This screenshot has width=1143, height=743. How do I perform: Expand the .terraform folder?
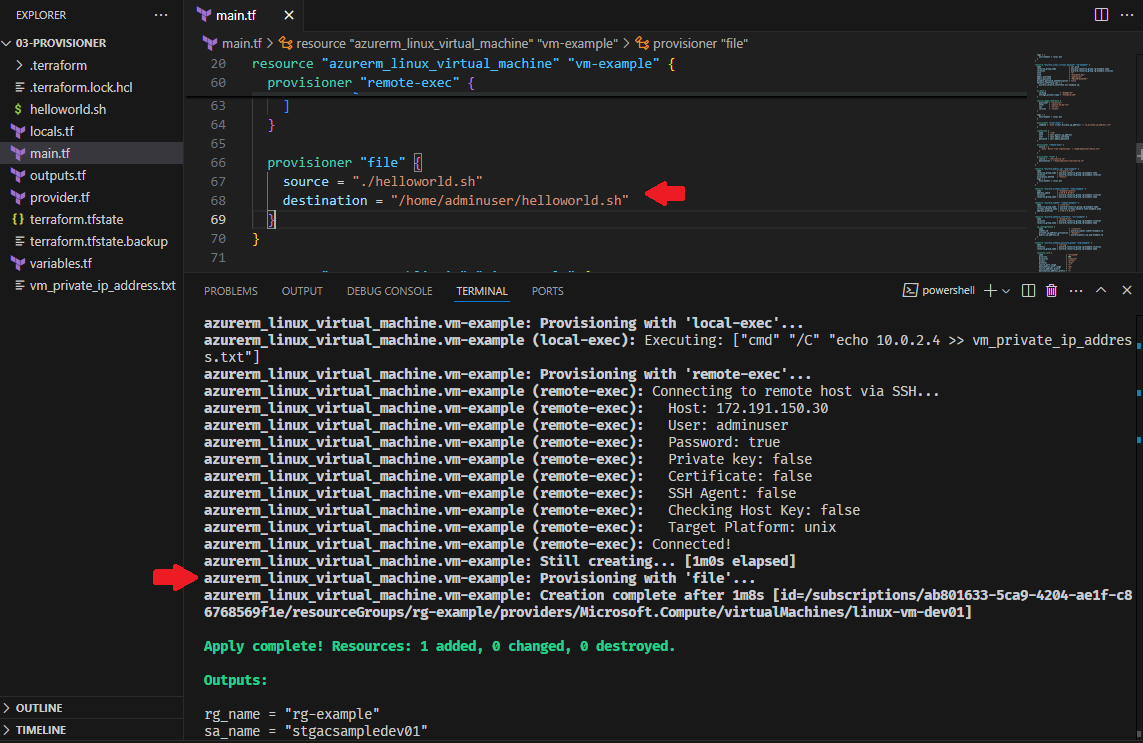point(58,65)
